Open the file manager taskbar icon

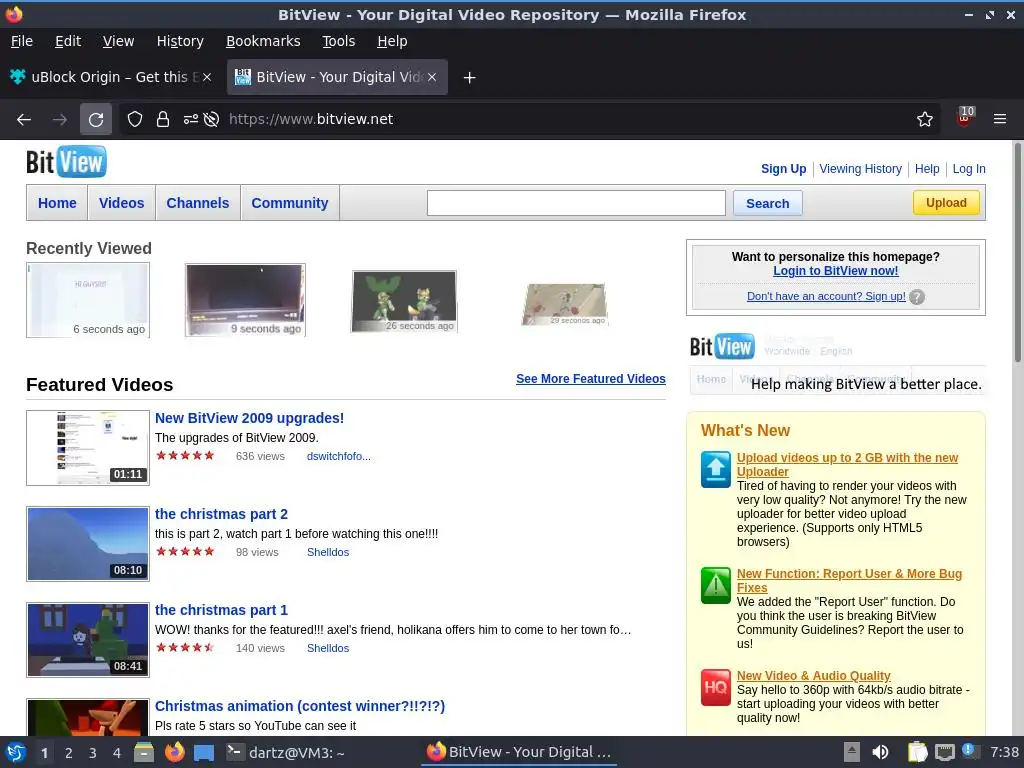click(143, 752)
